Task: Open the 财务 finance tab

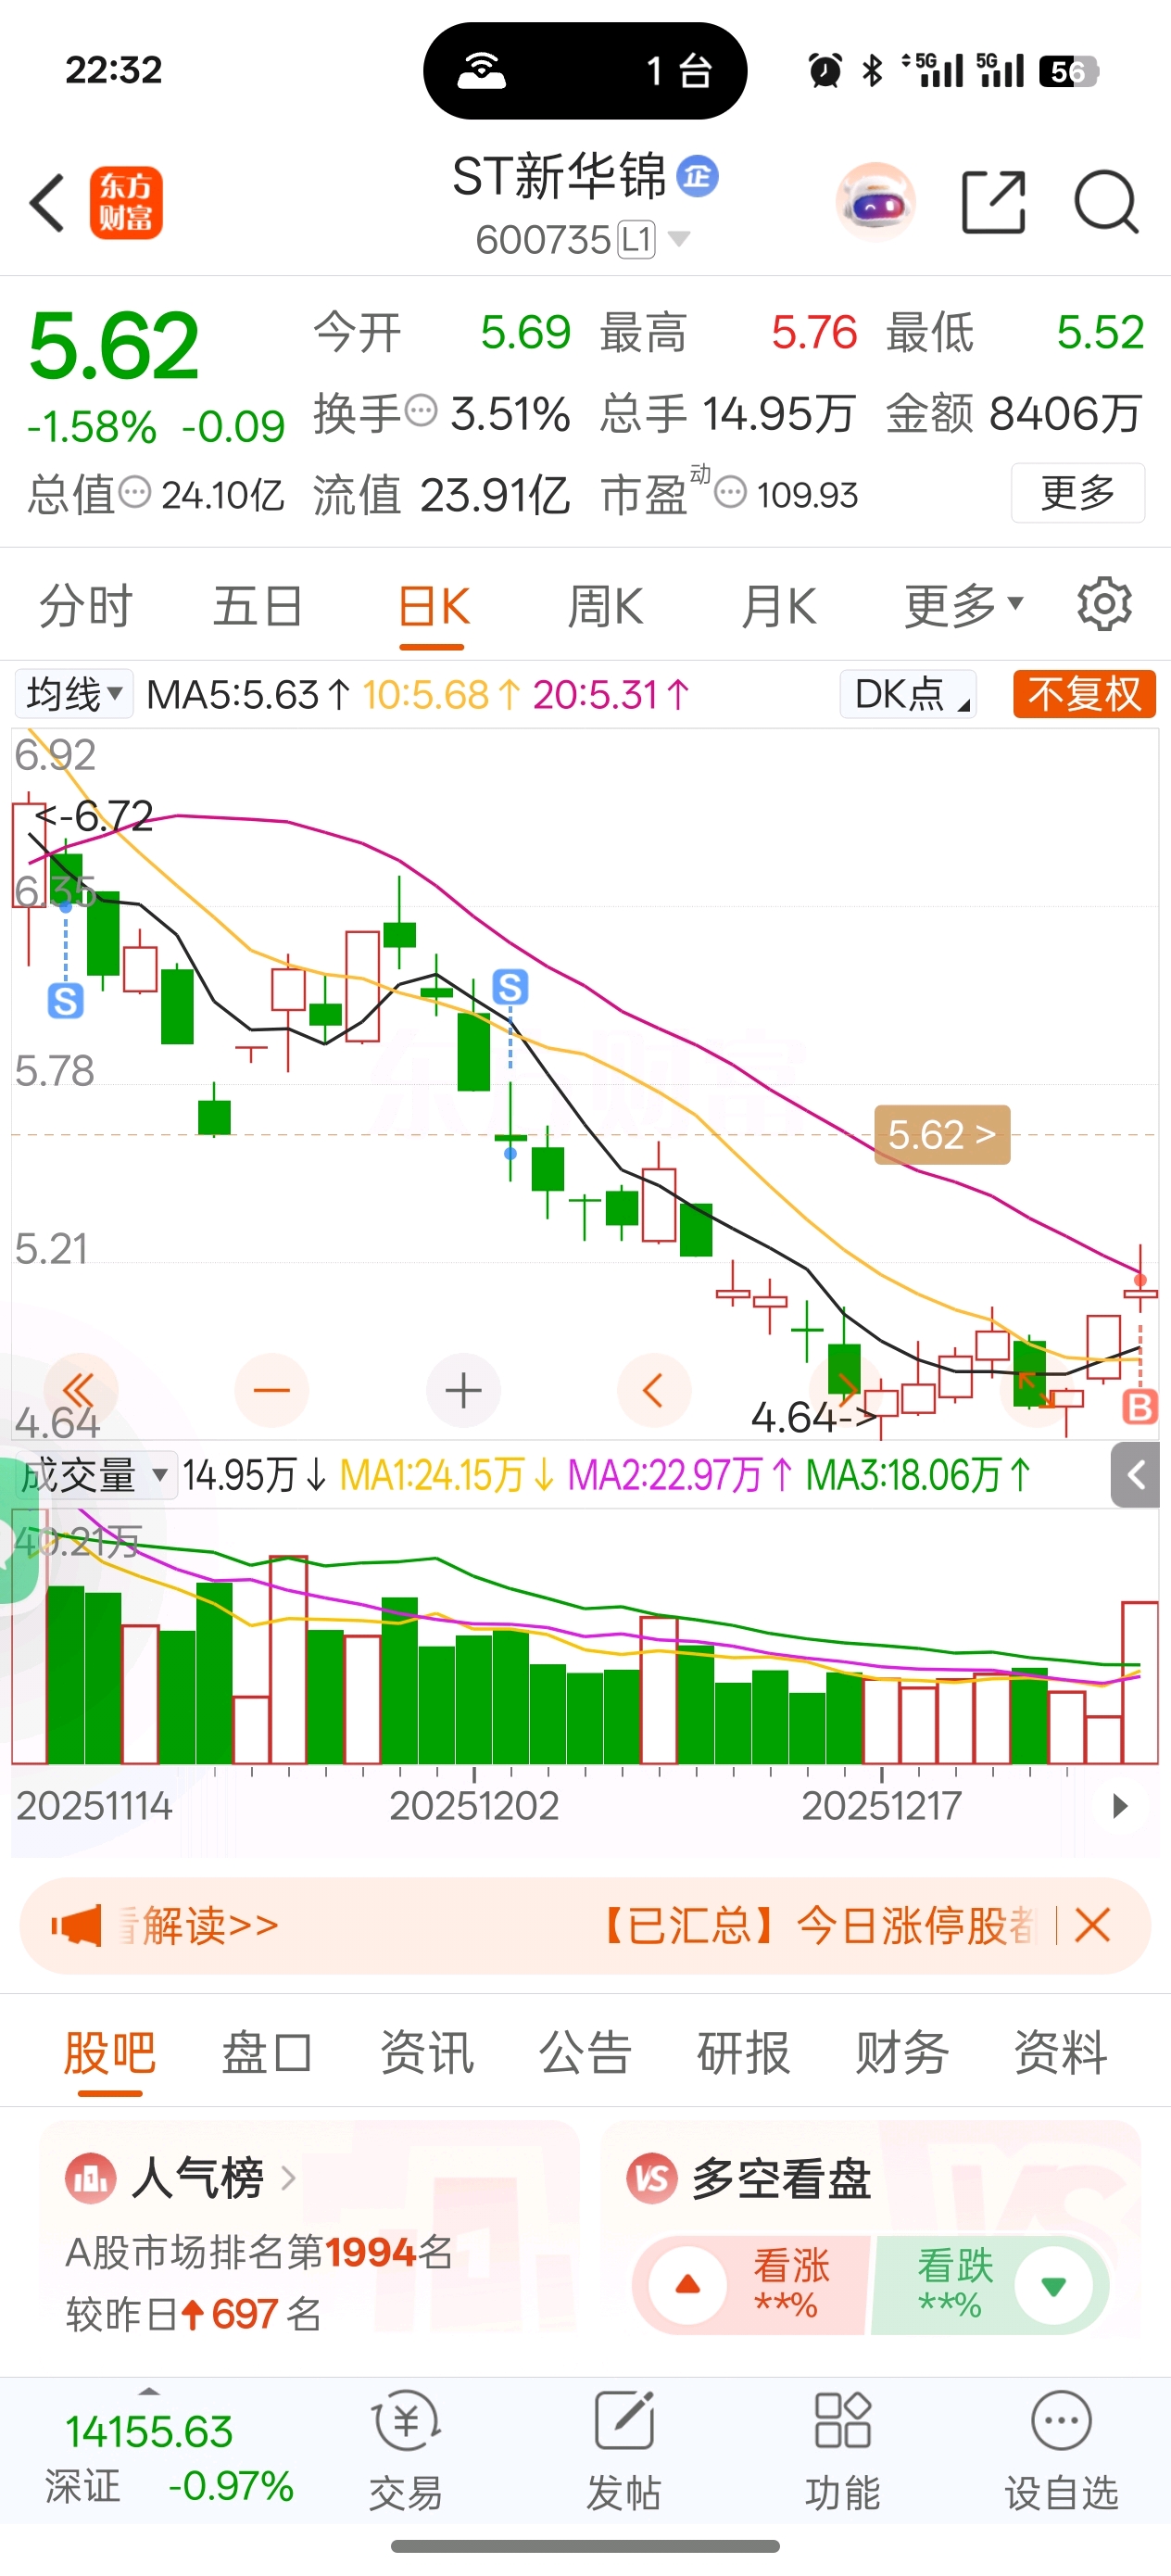Action: coord(902,2052)
